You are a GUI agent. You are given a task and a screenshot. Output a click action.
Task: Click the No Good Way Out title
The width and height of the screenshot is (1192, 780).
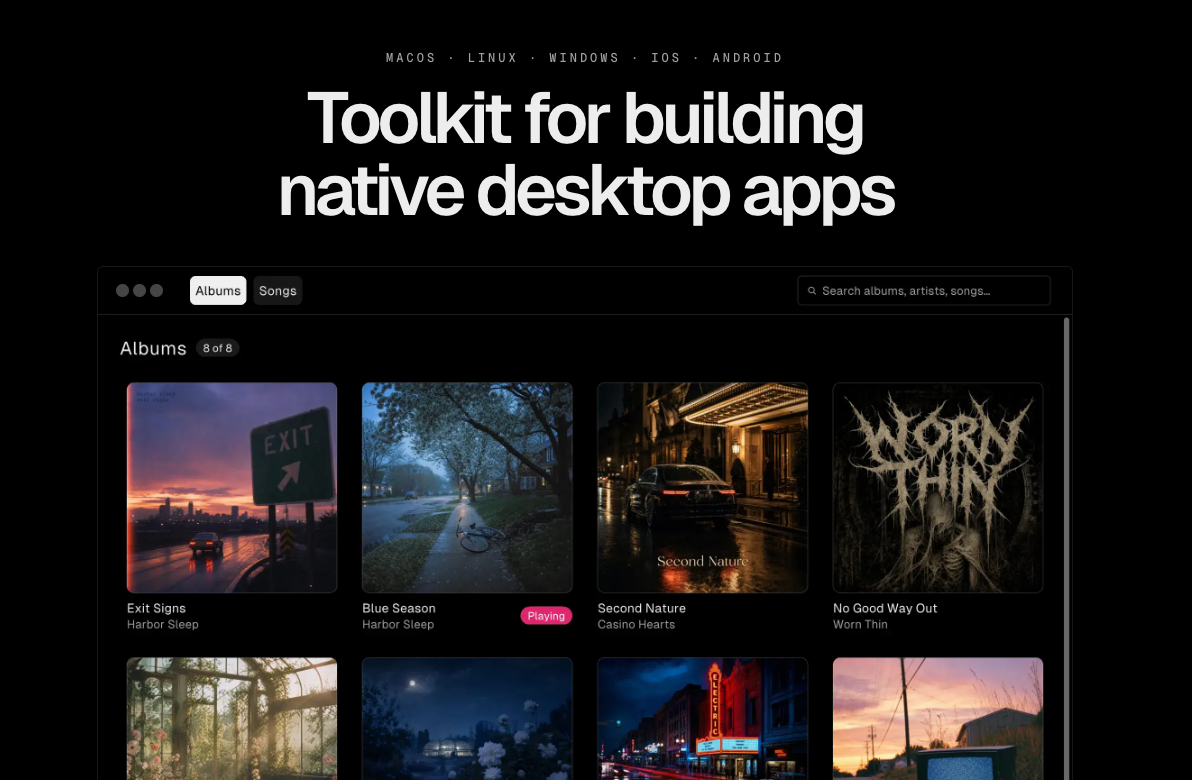coord(885,608)
